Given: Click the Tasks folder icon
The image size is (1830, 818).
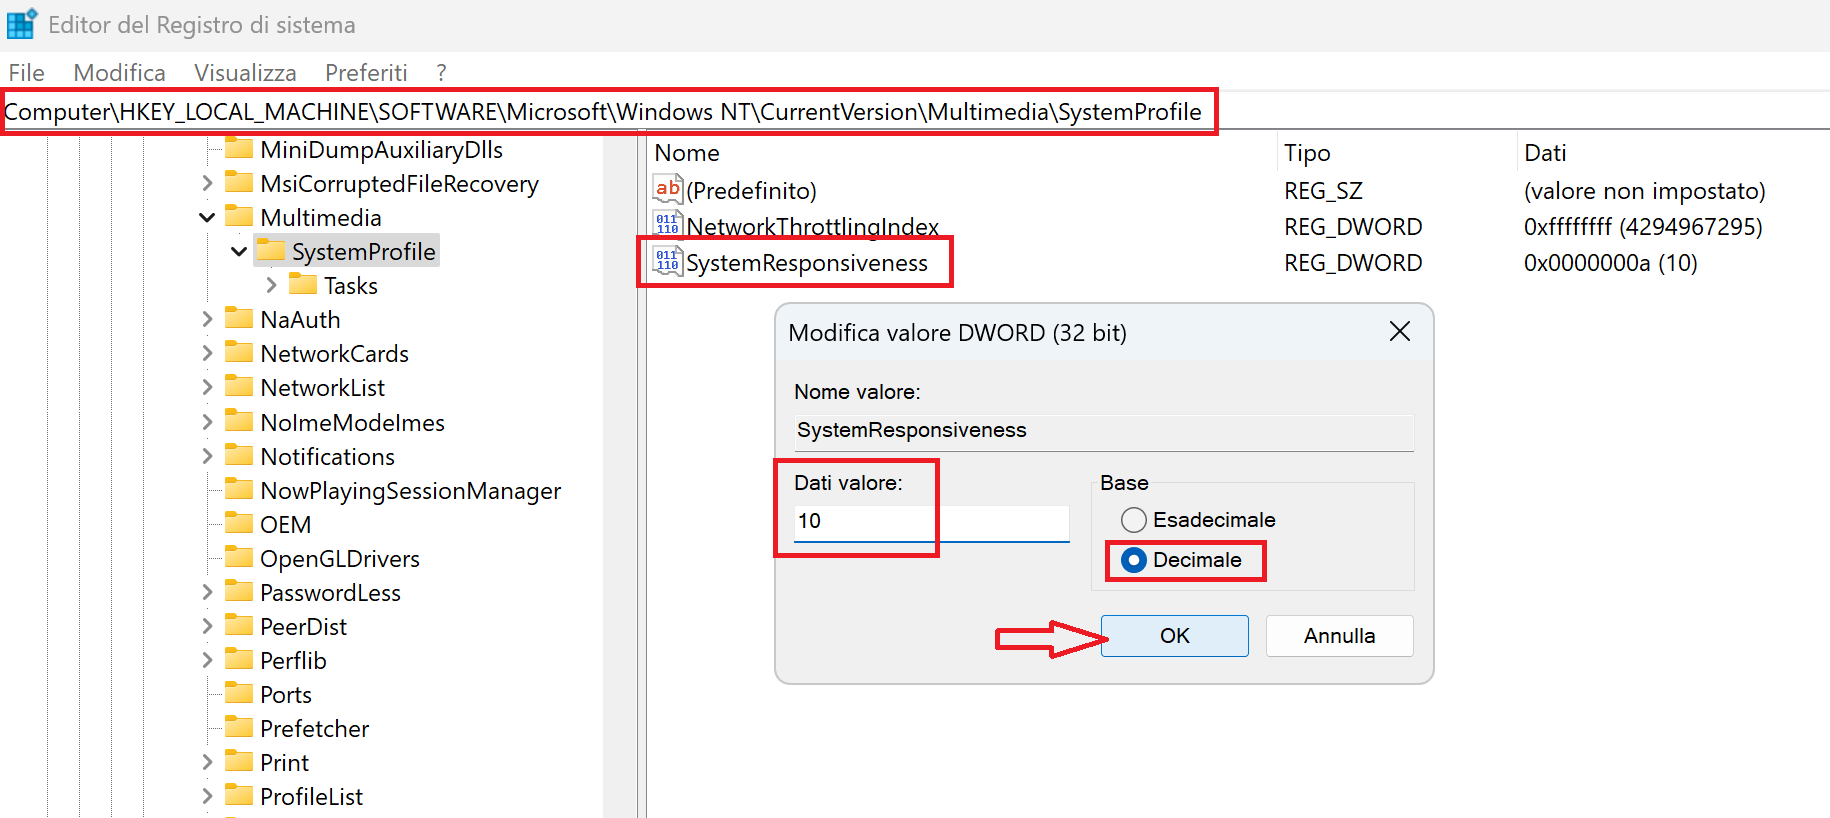Looking at the screenshot, I should tap(303, 285).
